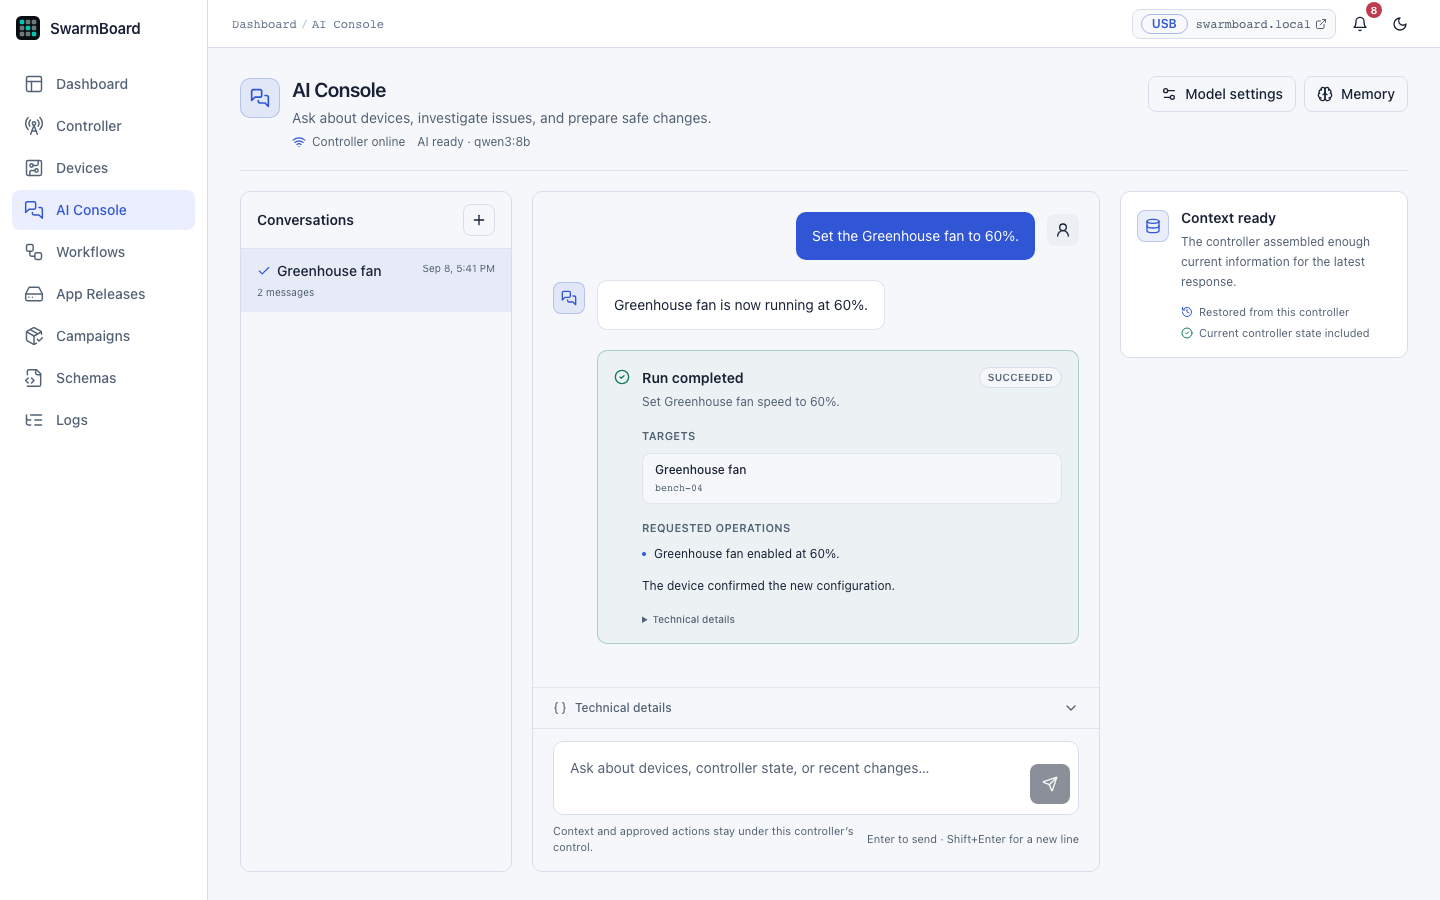Viewport: 1440px width, 900px height.
Task: Click the Greenhouse fan enabled at 60%. operation
Action: pyautogui.click(x=746, y=554)
